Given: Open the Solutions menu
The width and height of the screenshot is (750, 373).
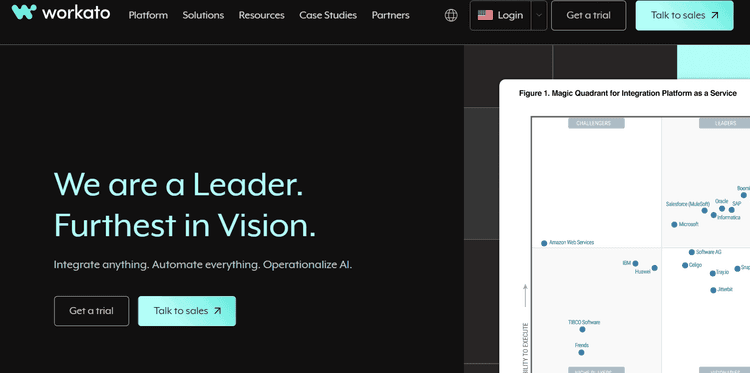Looking at the screenshot, I should coord(203,15).
